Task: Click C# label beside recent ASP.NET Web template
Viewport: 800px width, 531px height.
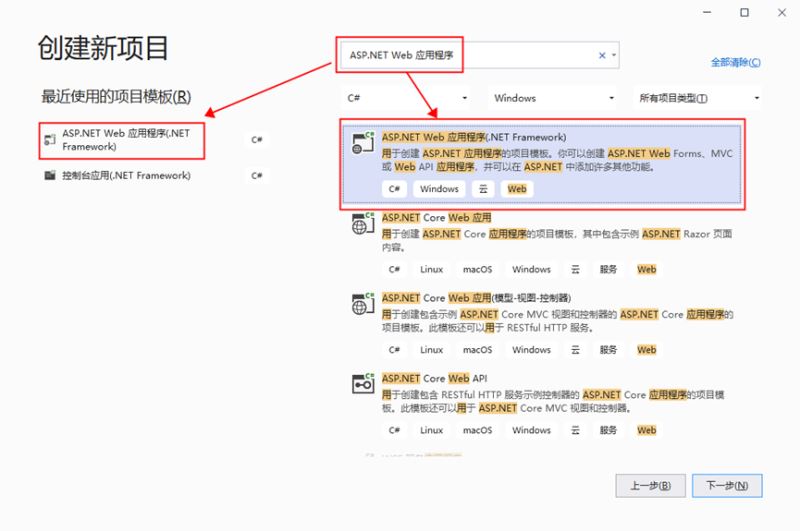Action: 257,140
